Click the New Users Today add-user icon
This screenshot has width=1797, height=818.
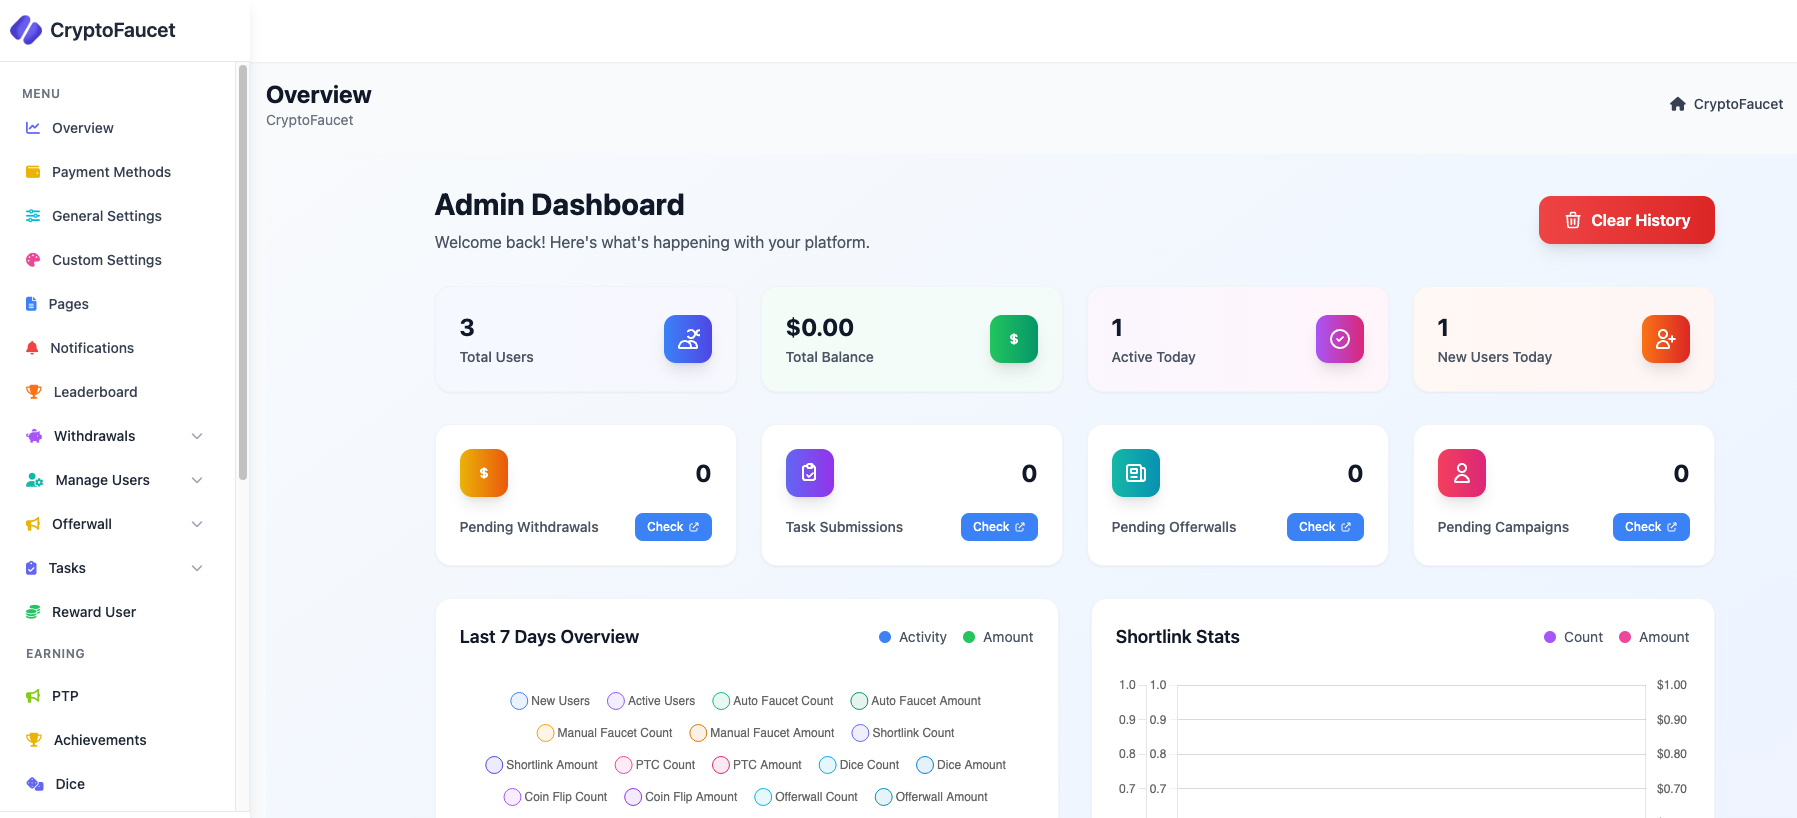point(1666,339)
